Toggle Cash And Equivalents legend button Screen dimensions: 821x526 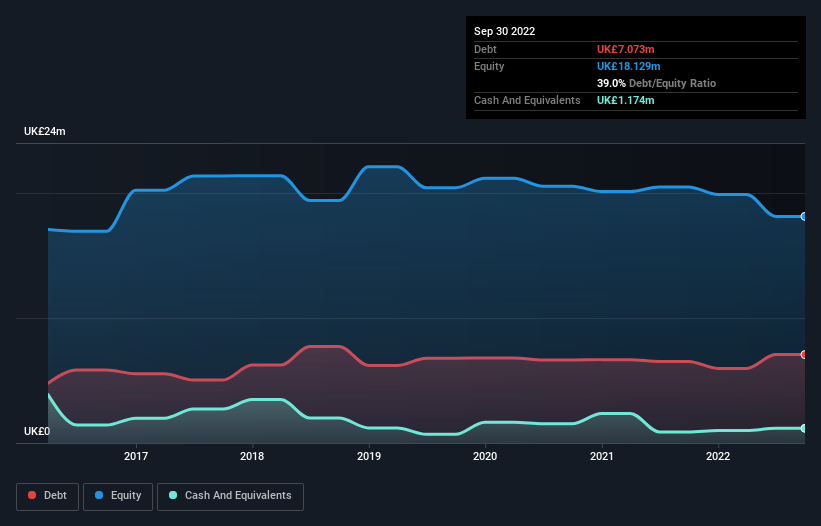pyautogui.click(x=230, y=496)
